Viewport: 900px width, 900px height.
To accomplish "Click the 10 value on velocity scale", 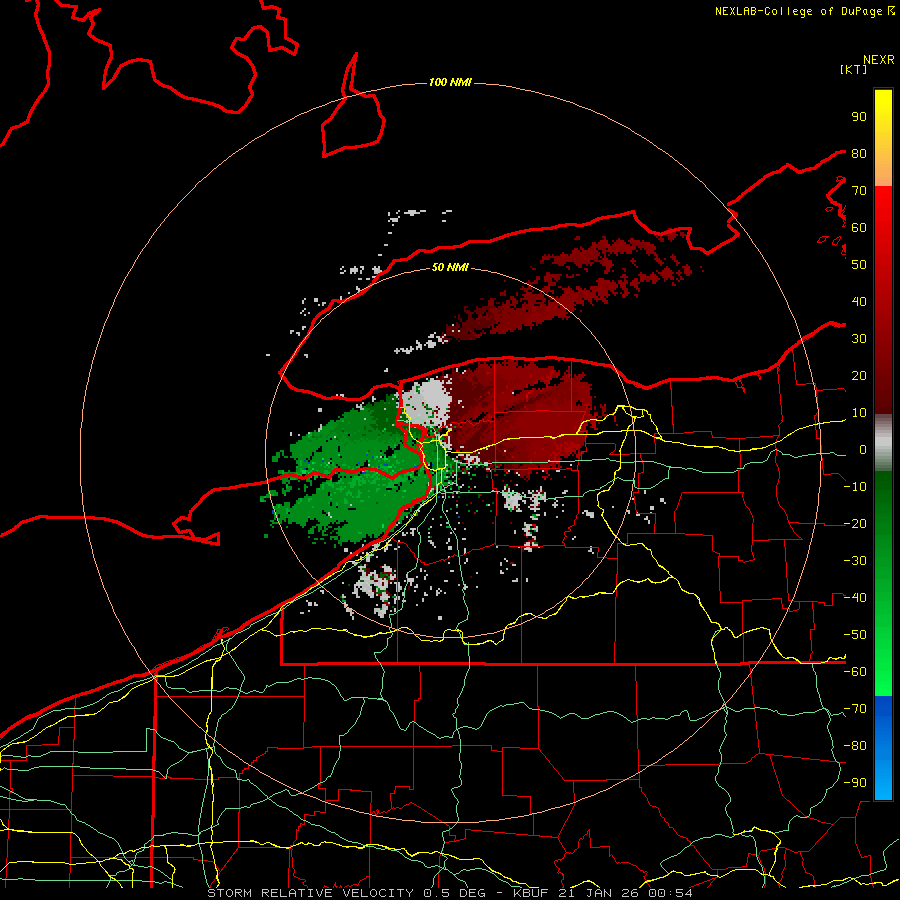I will [x=859, y=413].
